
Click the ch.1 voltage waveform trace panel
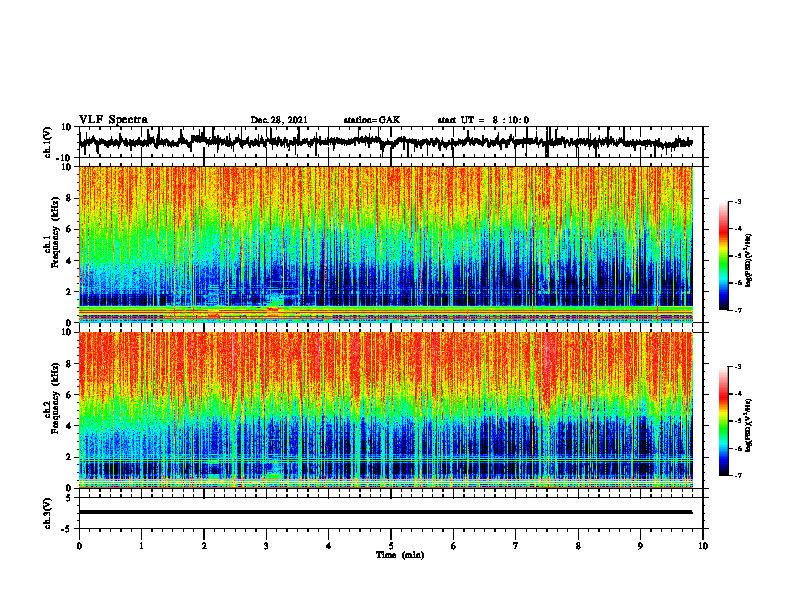coord(391,142)
